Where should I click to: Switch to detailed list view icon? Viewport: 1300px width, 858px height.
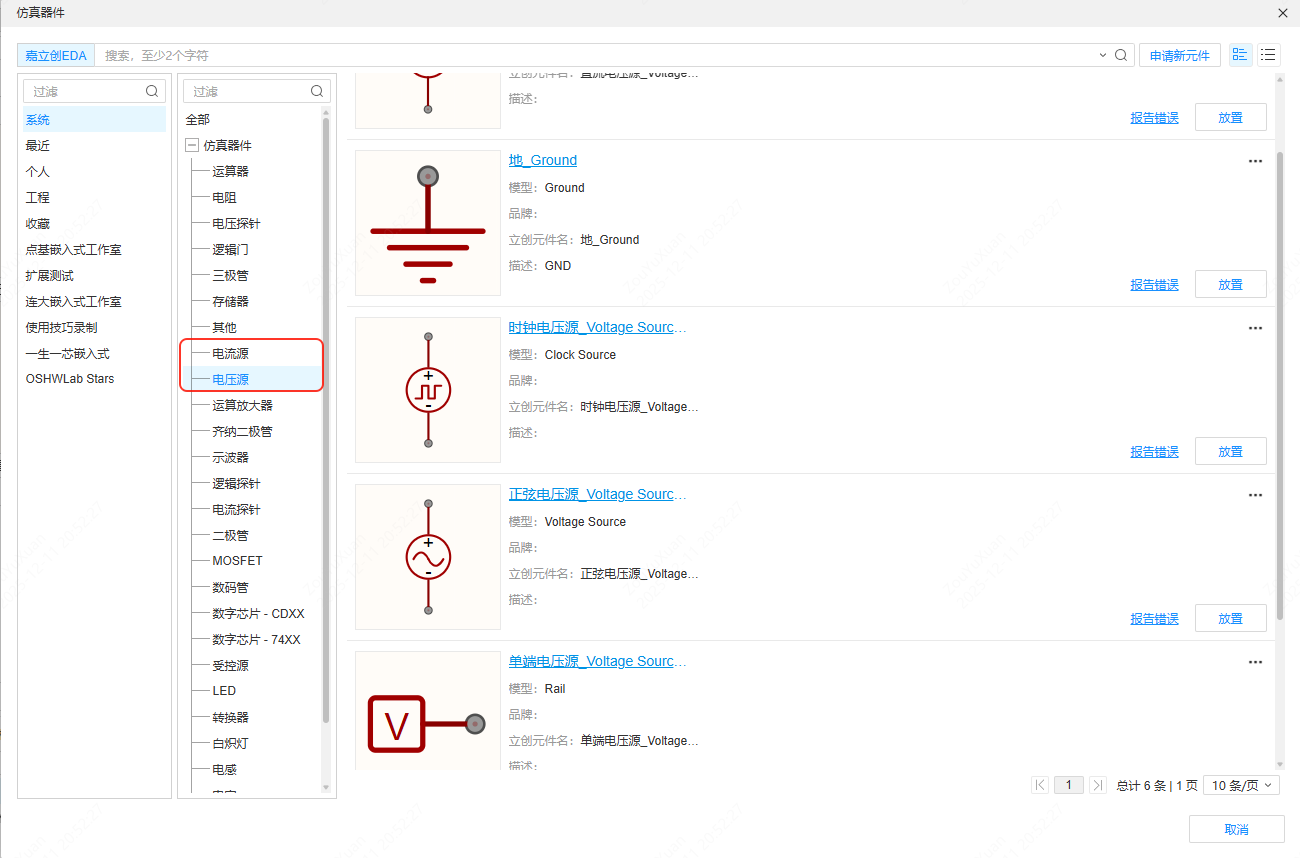pos(1240,55)
